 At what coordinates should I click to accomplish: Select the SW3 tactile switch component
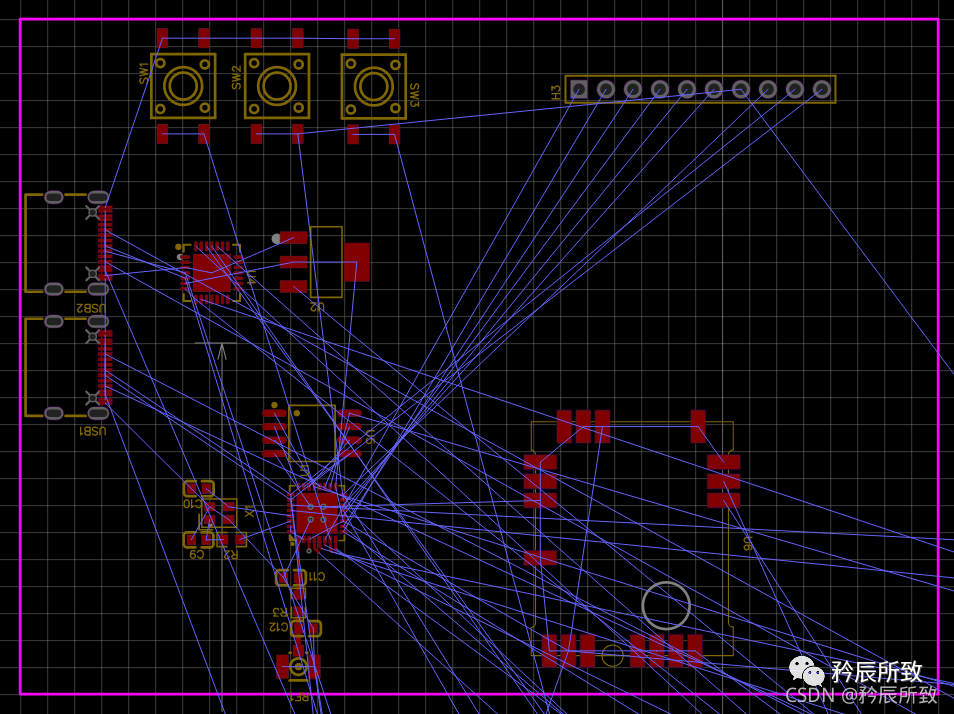click(373, 86)
